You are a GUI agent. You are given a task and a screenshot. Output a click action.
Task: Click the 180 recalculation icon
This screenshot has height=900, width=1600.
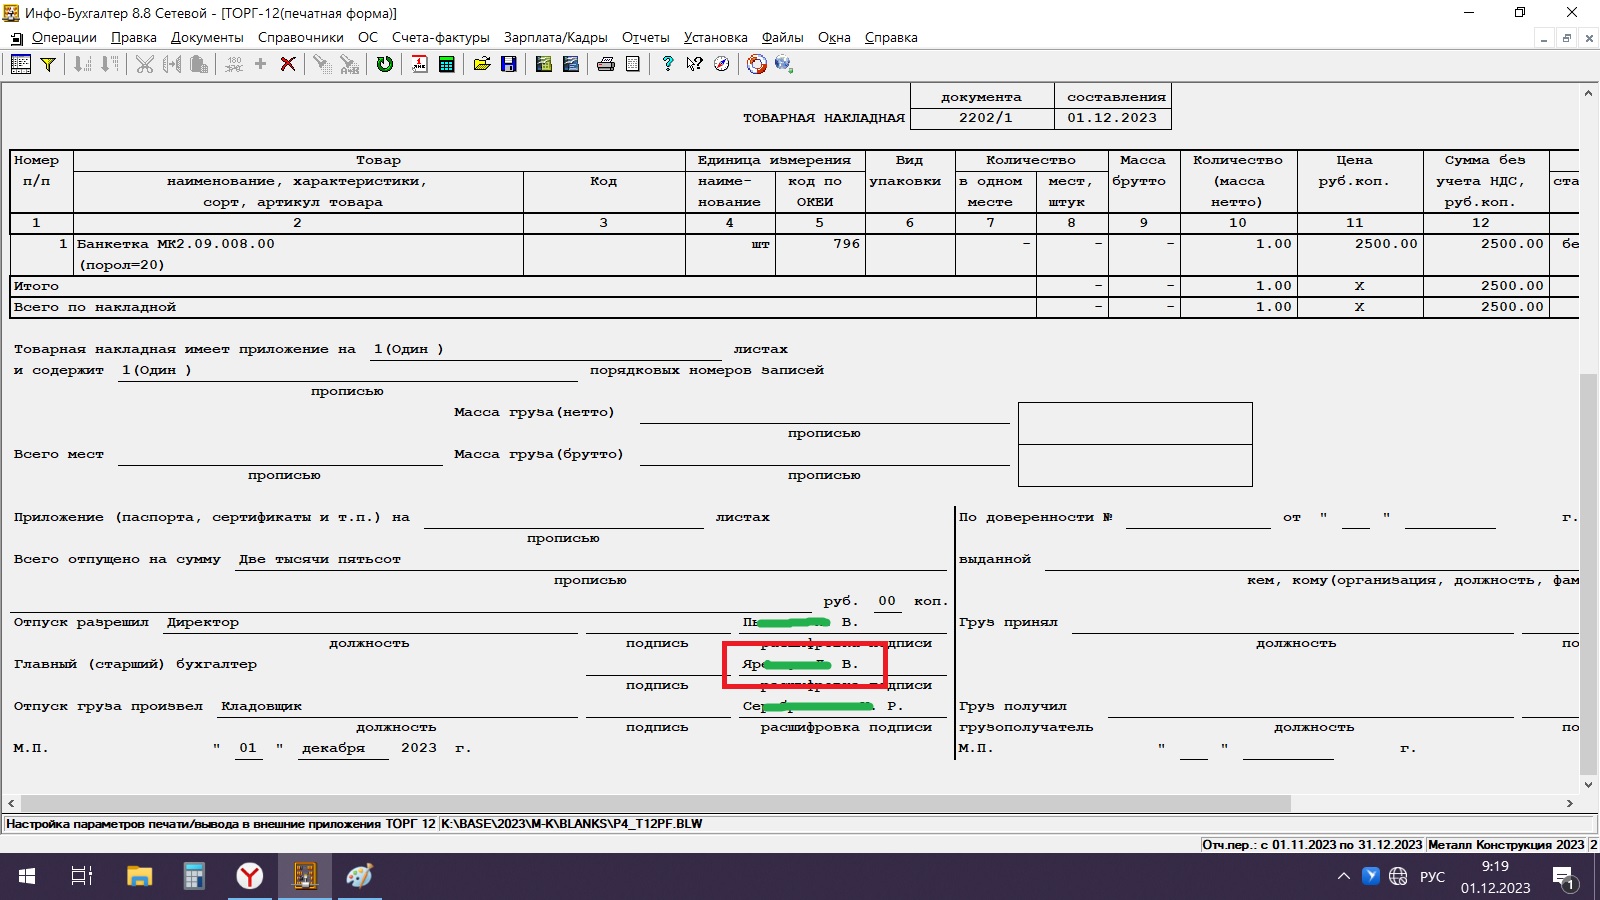click(234, 64)
